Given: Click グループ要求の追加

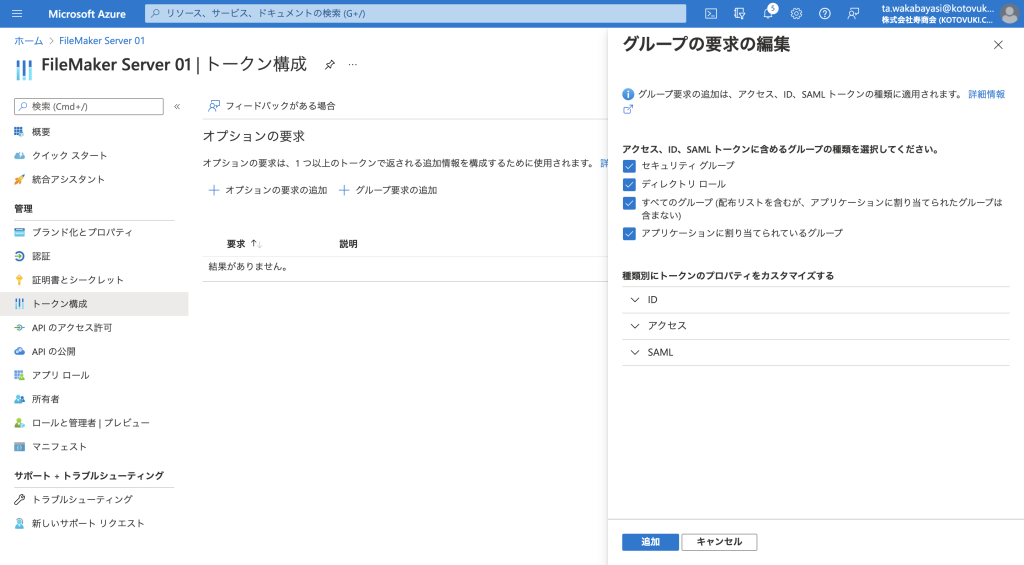Looking at the screenshot, I should click(388, 190).
